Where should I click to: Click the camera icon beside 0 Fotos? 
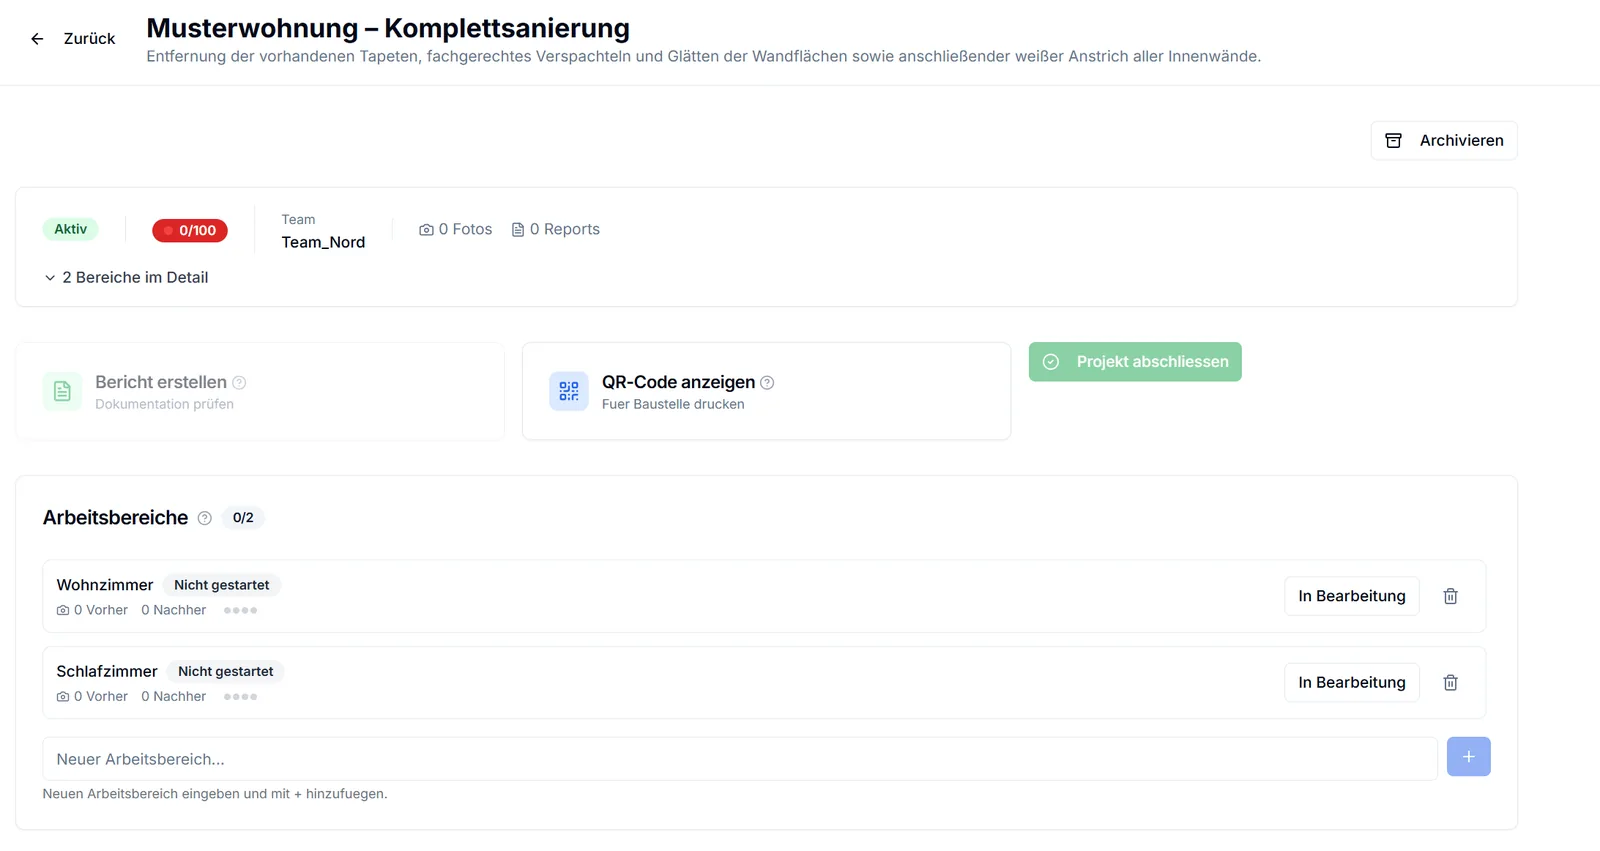coord(426,230)
